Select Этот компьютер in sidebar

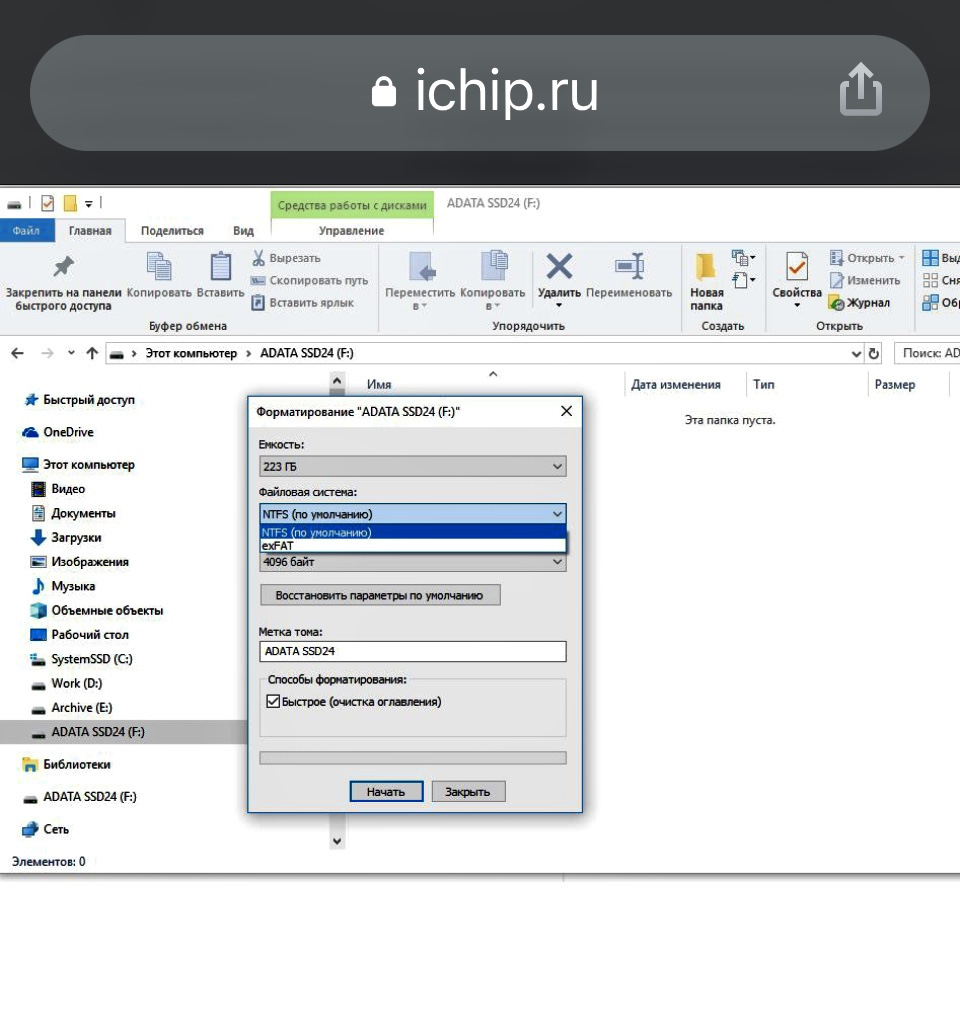pyautogui.click(x=78, y=464)
